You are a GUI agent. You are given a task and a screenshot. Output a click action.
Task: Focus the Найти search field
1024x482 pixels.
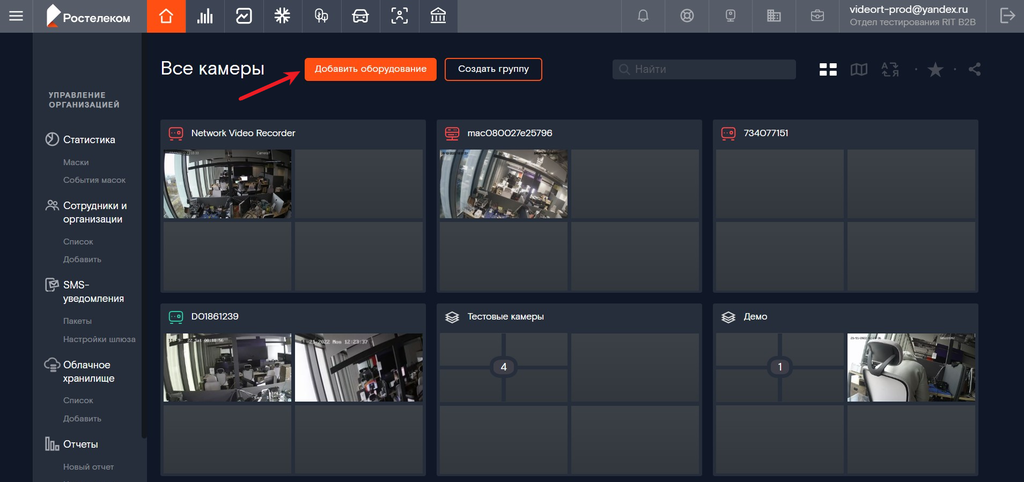pos(704,69)
